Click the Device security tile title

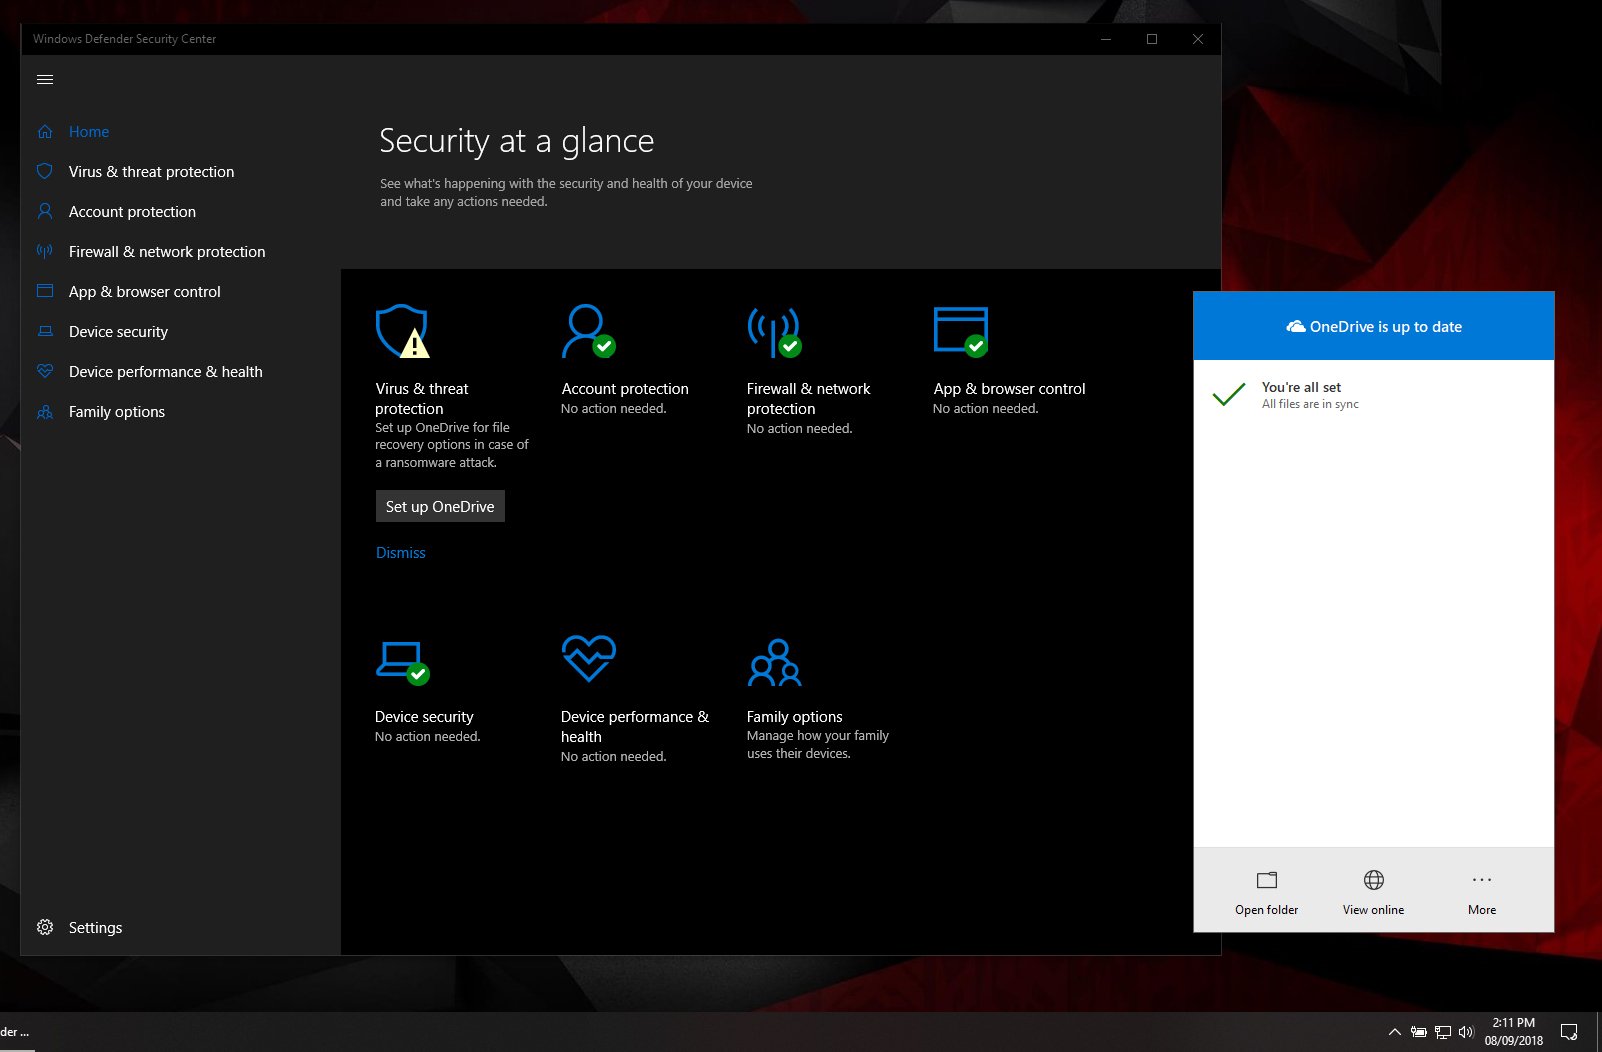click(424, 717)
